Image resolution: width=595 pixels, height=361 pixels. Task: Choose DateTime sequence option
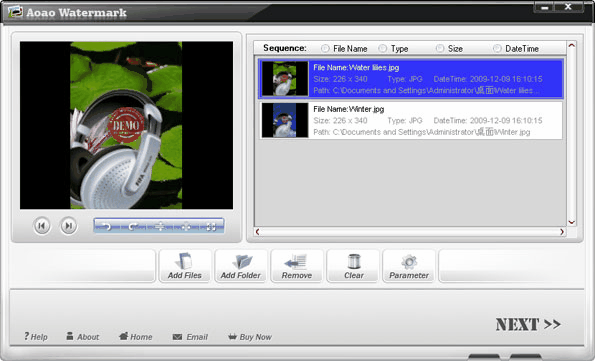[x=497, y=49]
